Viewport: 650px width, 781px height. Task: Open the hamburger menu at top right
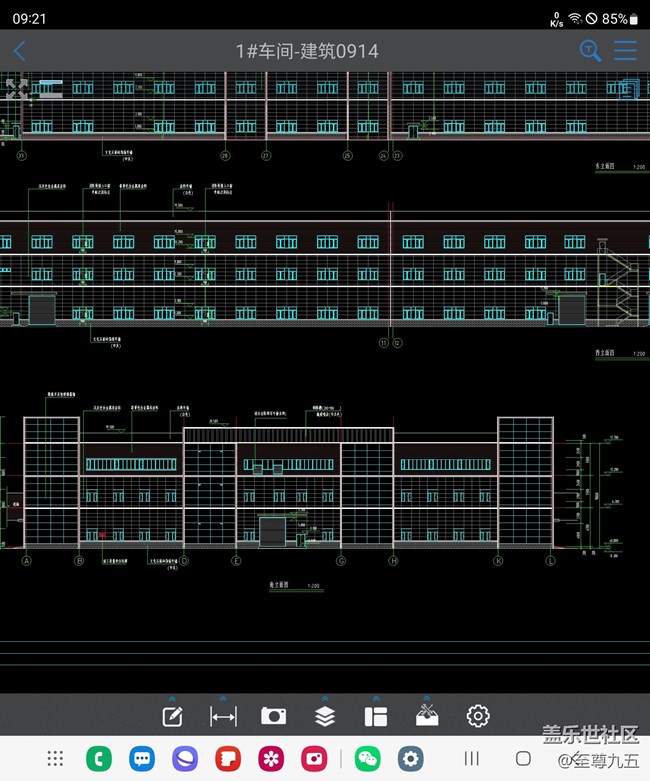[x=626, y=51]
